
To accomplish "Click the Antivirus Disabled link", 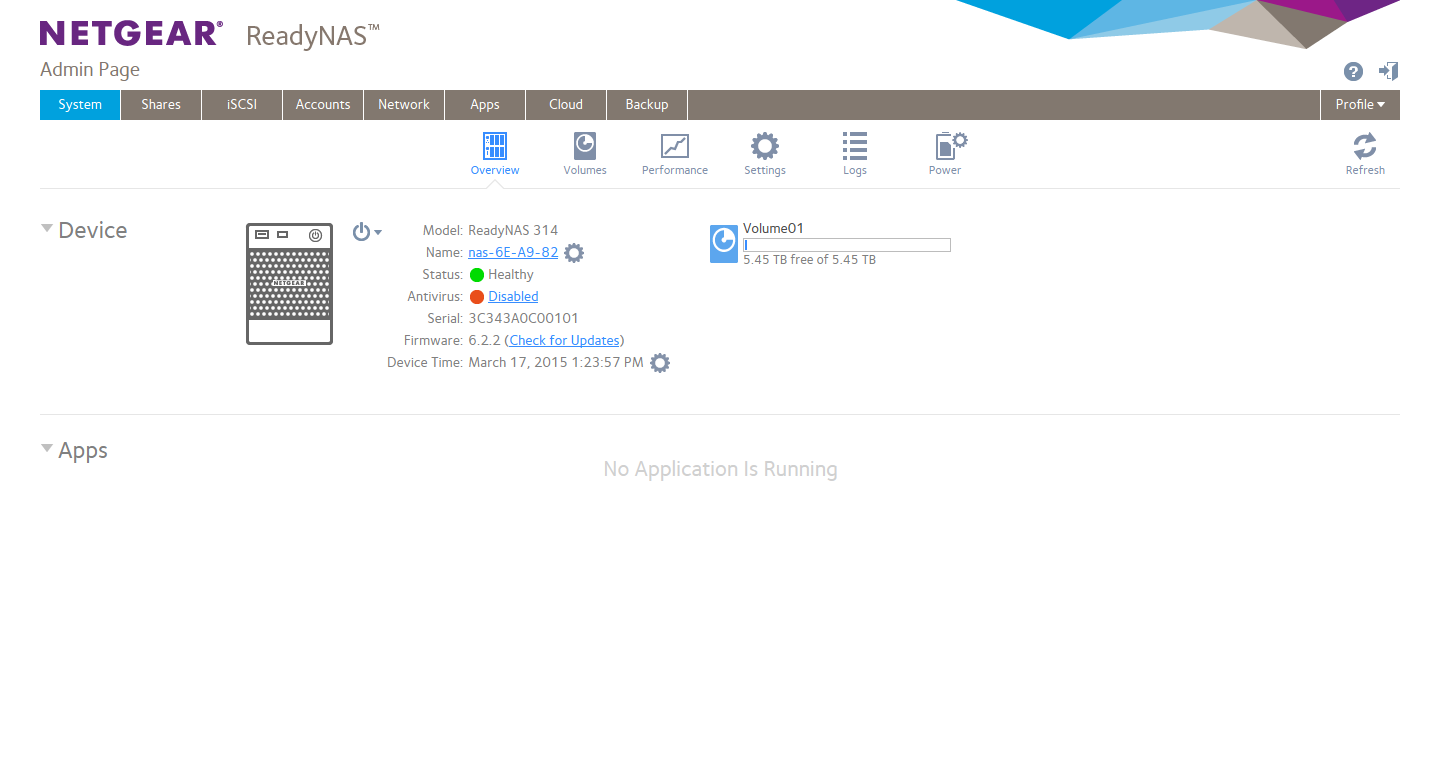I will tap(513, 297).
